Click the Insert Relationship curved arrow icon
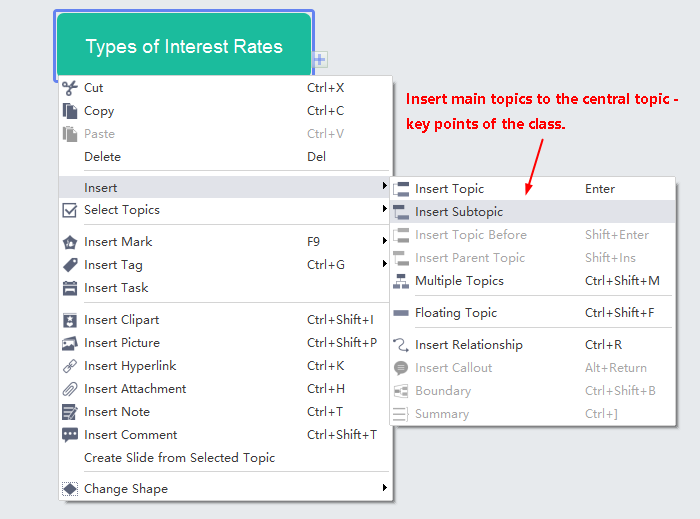 (401, 345)
